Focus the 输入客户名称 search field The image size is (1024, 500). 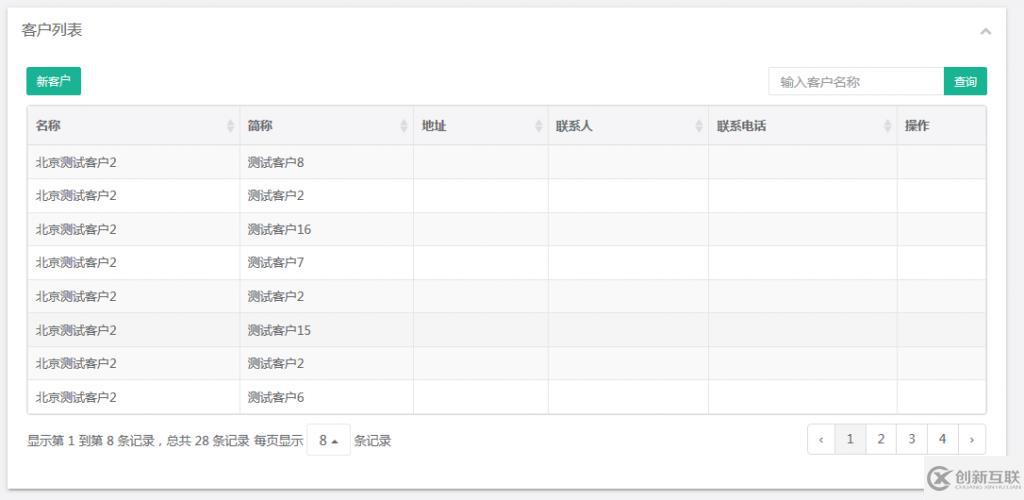856,82
